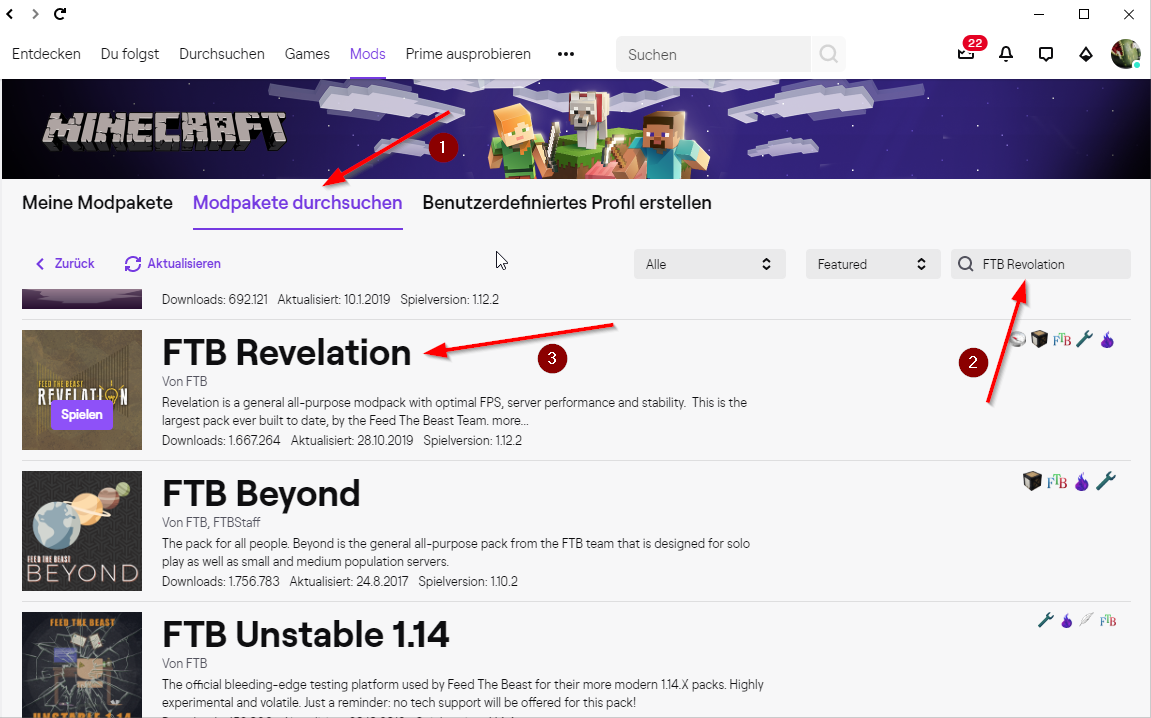Click 'Spielversion: 1.10.2' text

(x=468, y=581)
